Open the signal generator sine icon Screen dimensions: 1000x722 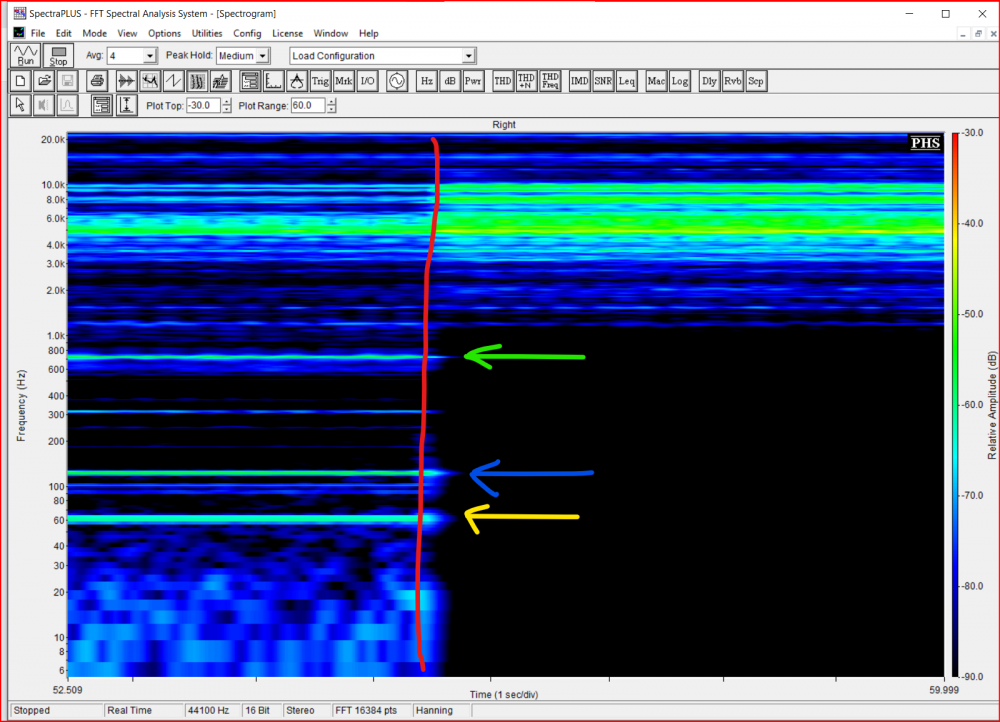click(397, 81)
